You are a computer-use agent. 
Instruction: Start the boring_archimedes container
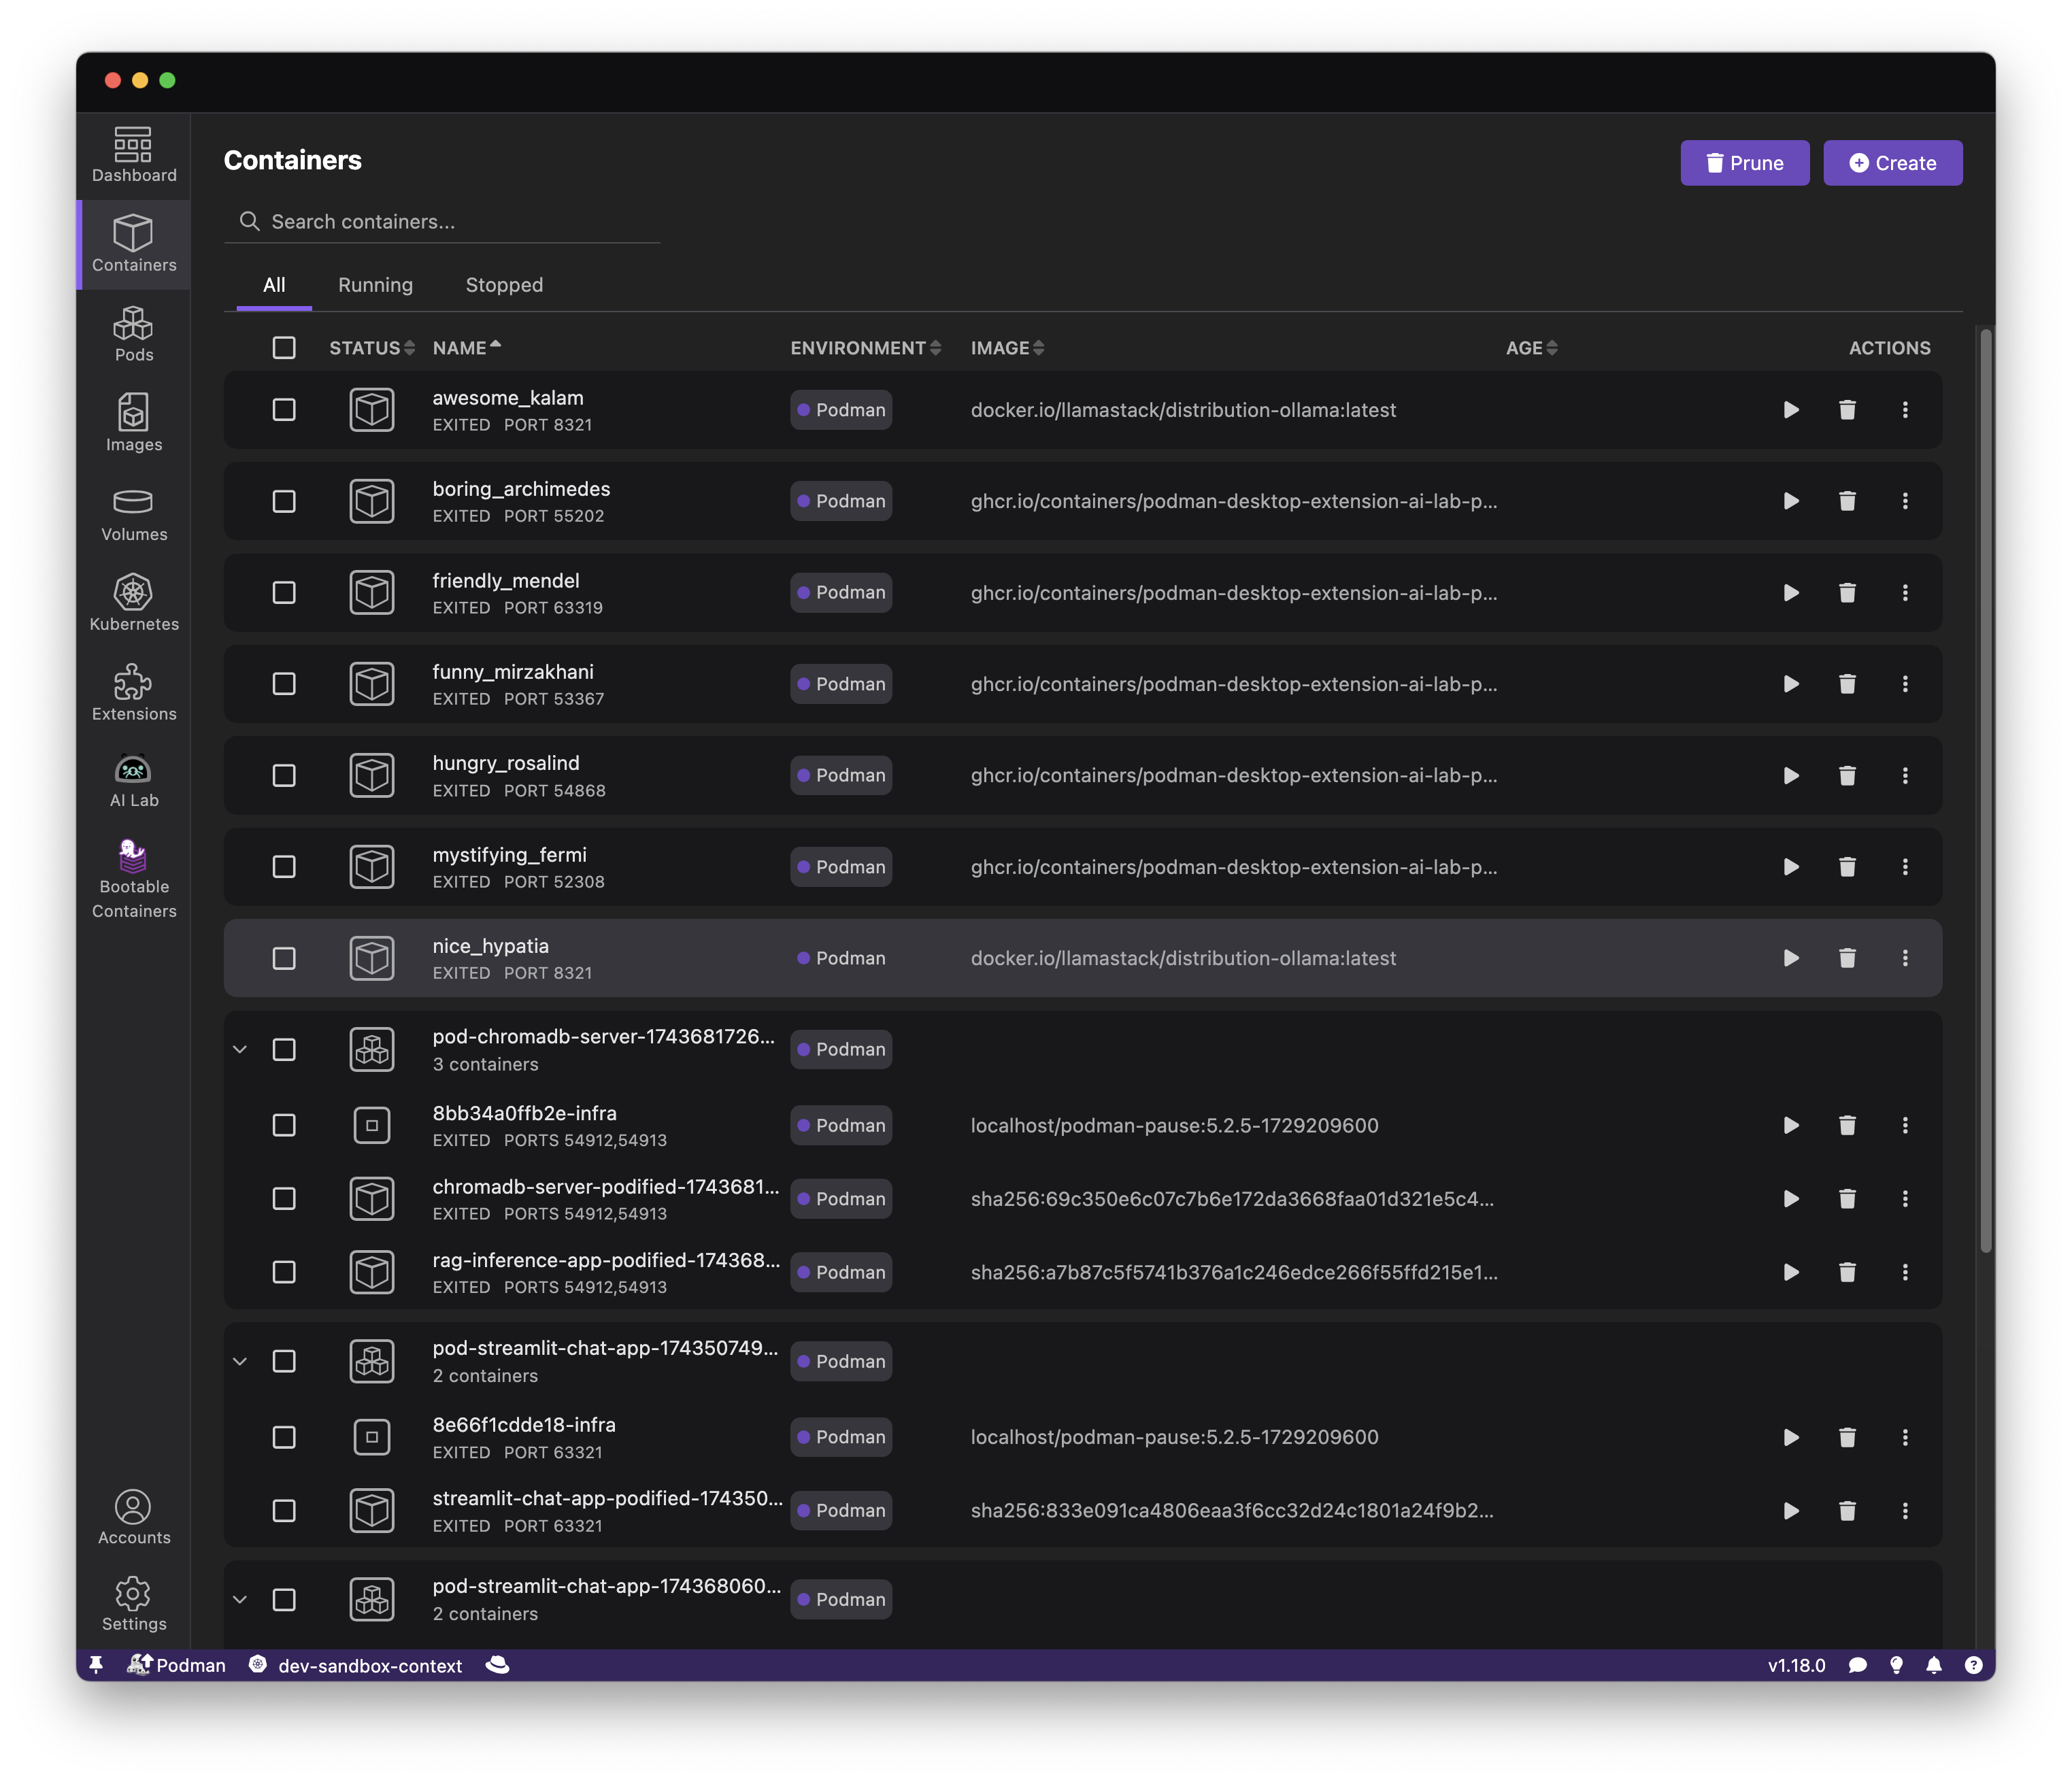[x=1790, y=501]
